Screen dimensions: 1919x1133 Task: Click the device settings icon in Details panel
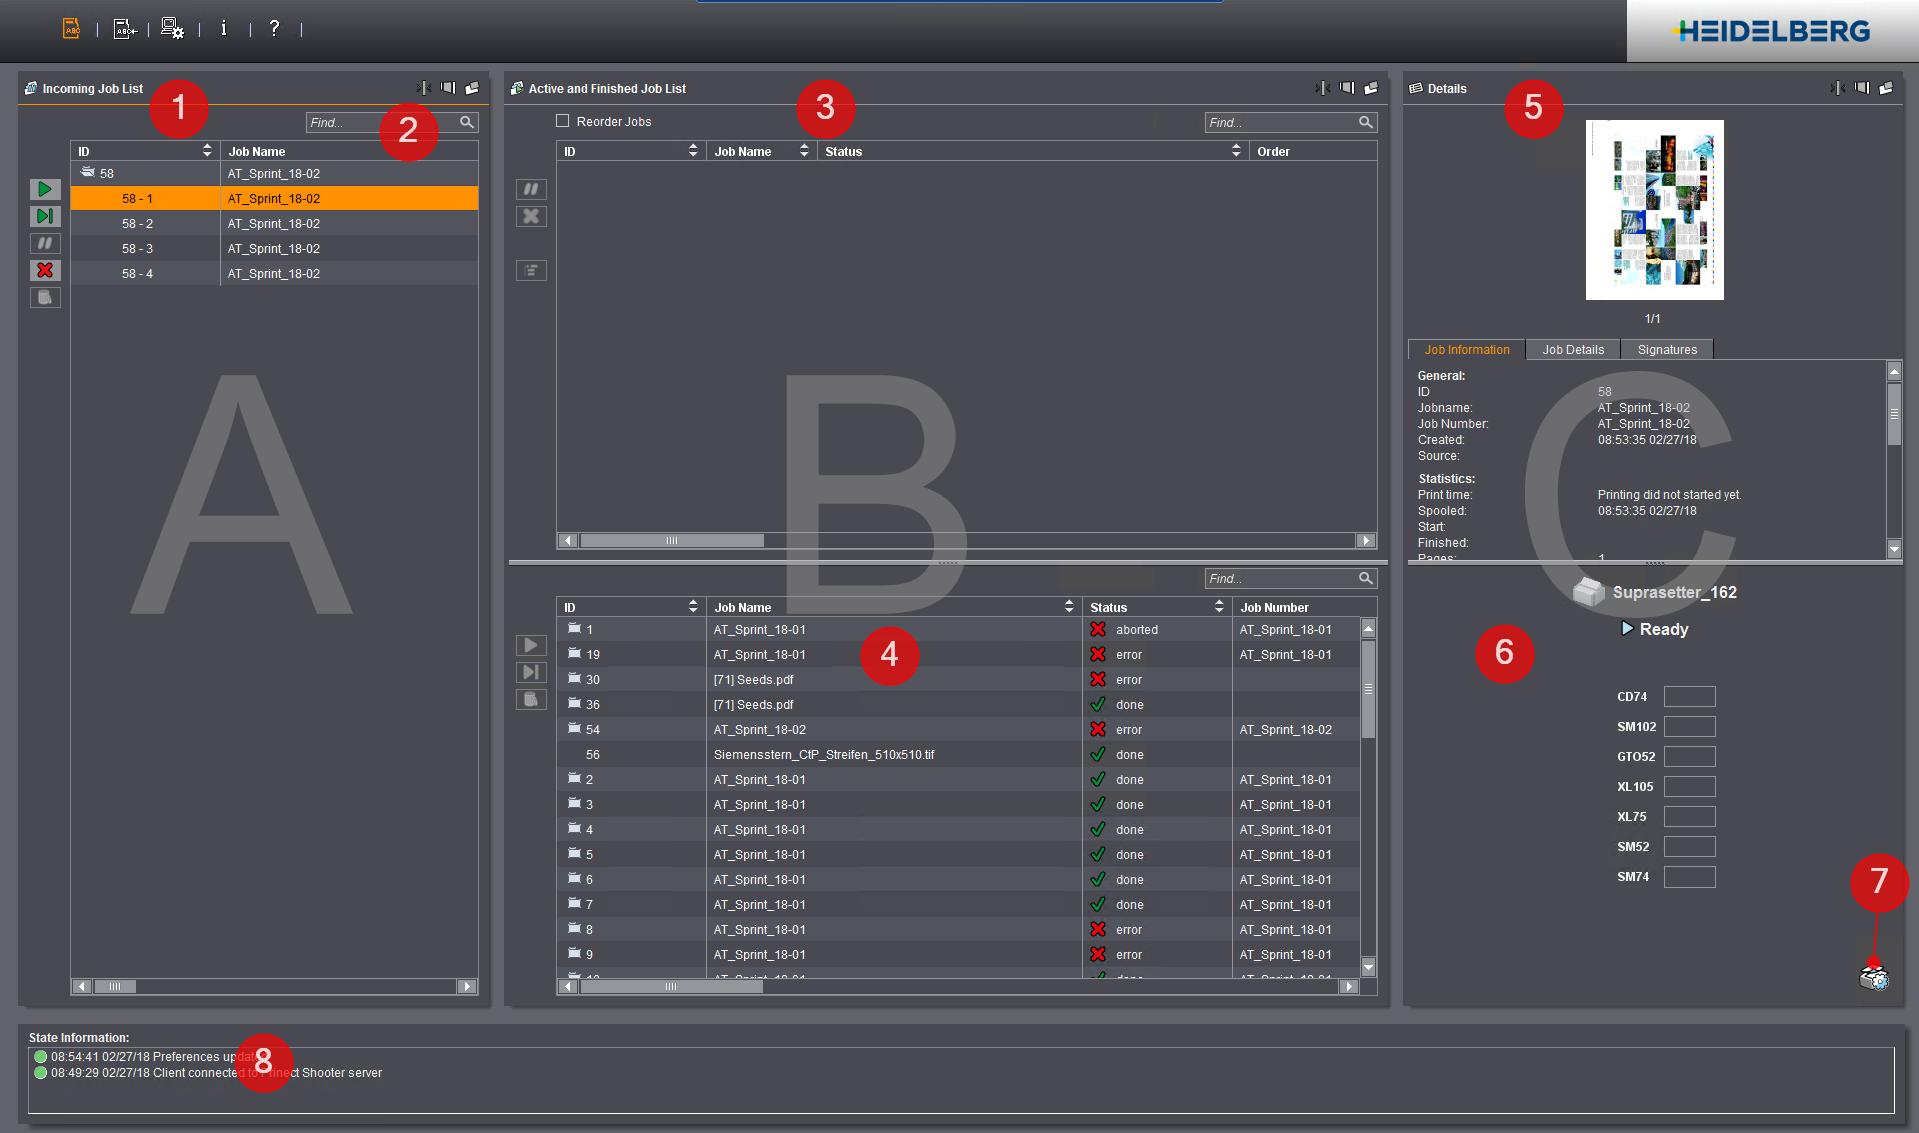coord(1873,977)
